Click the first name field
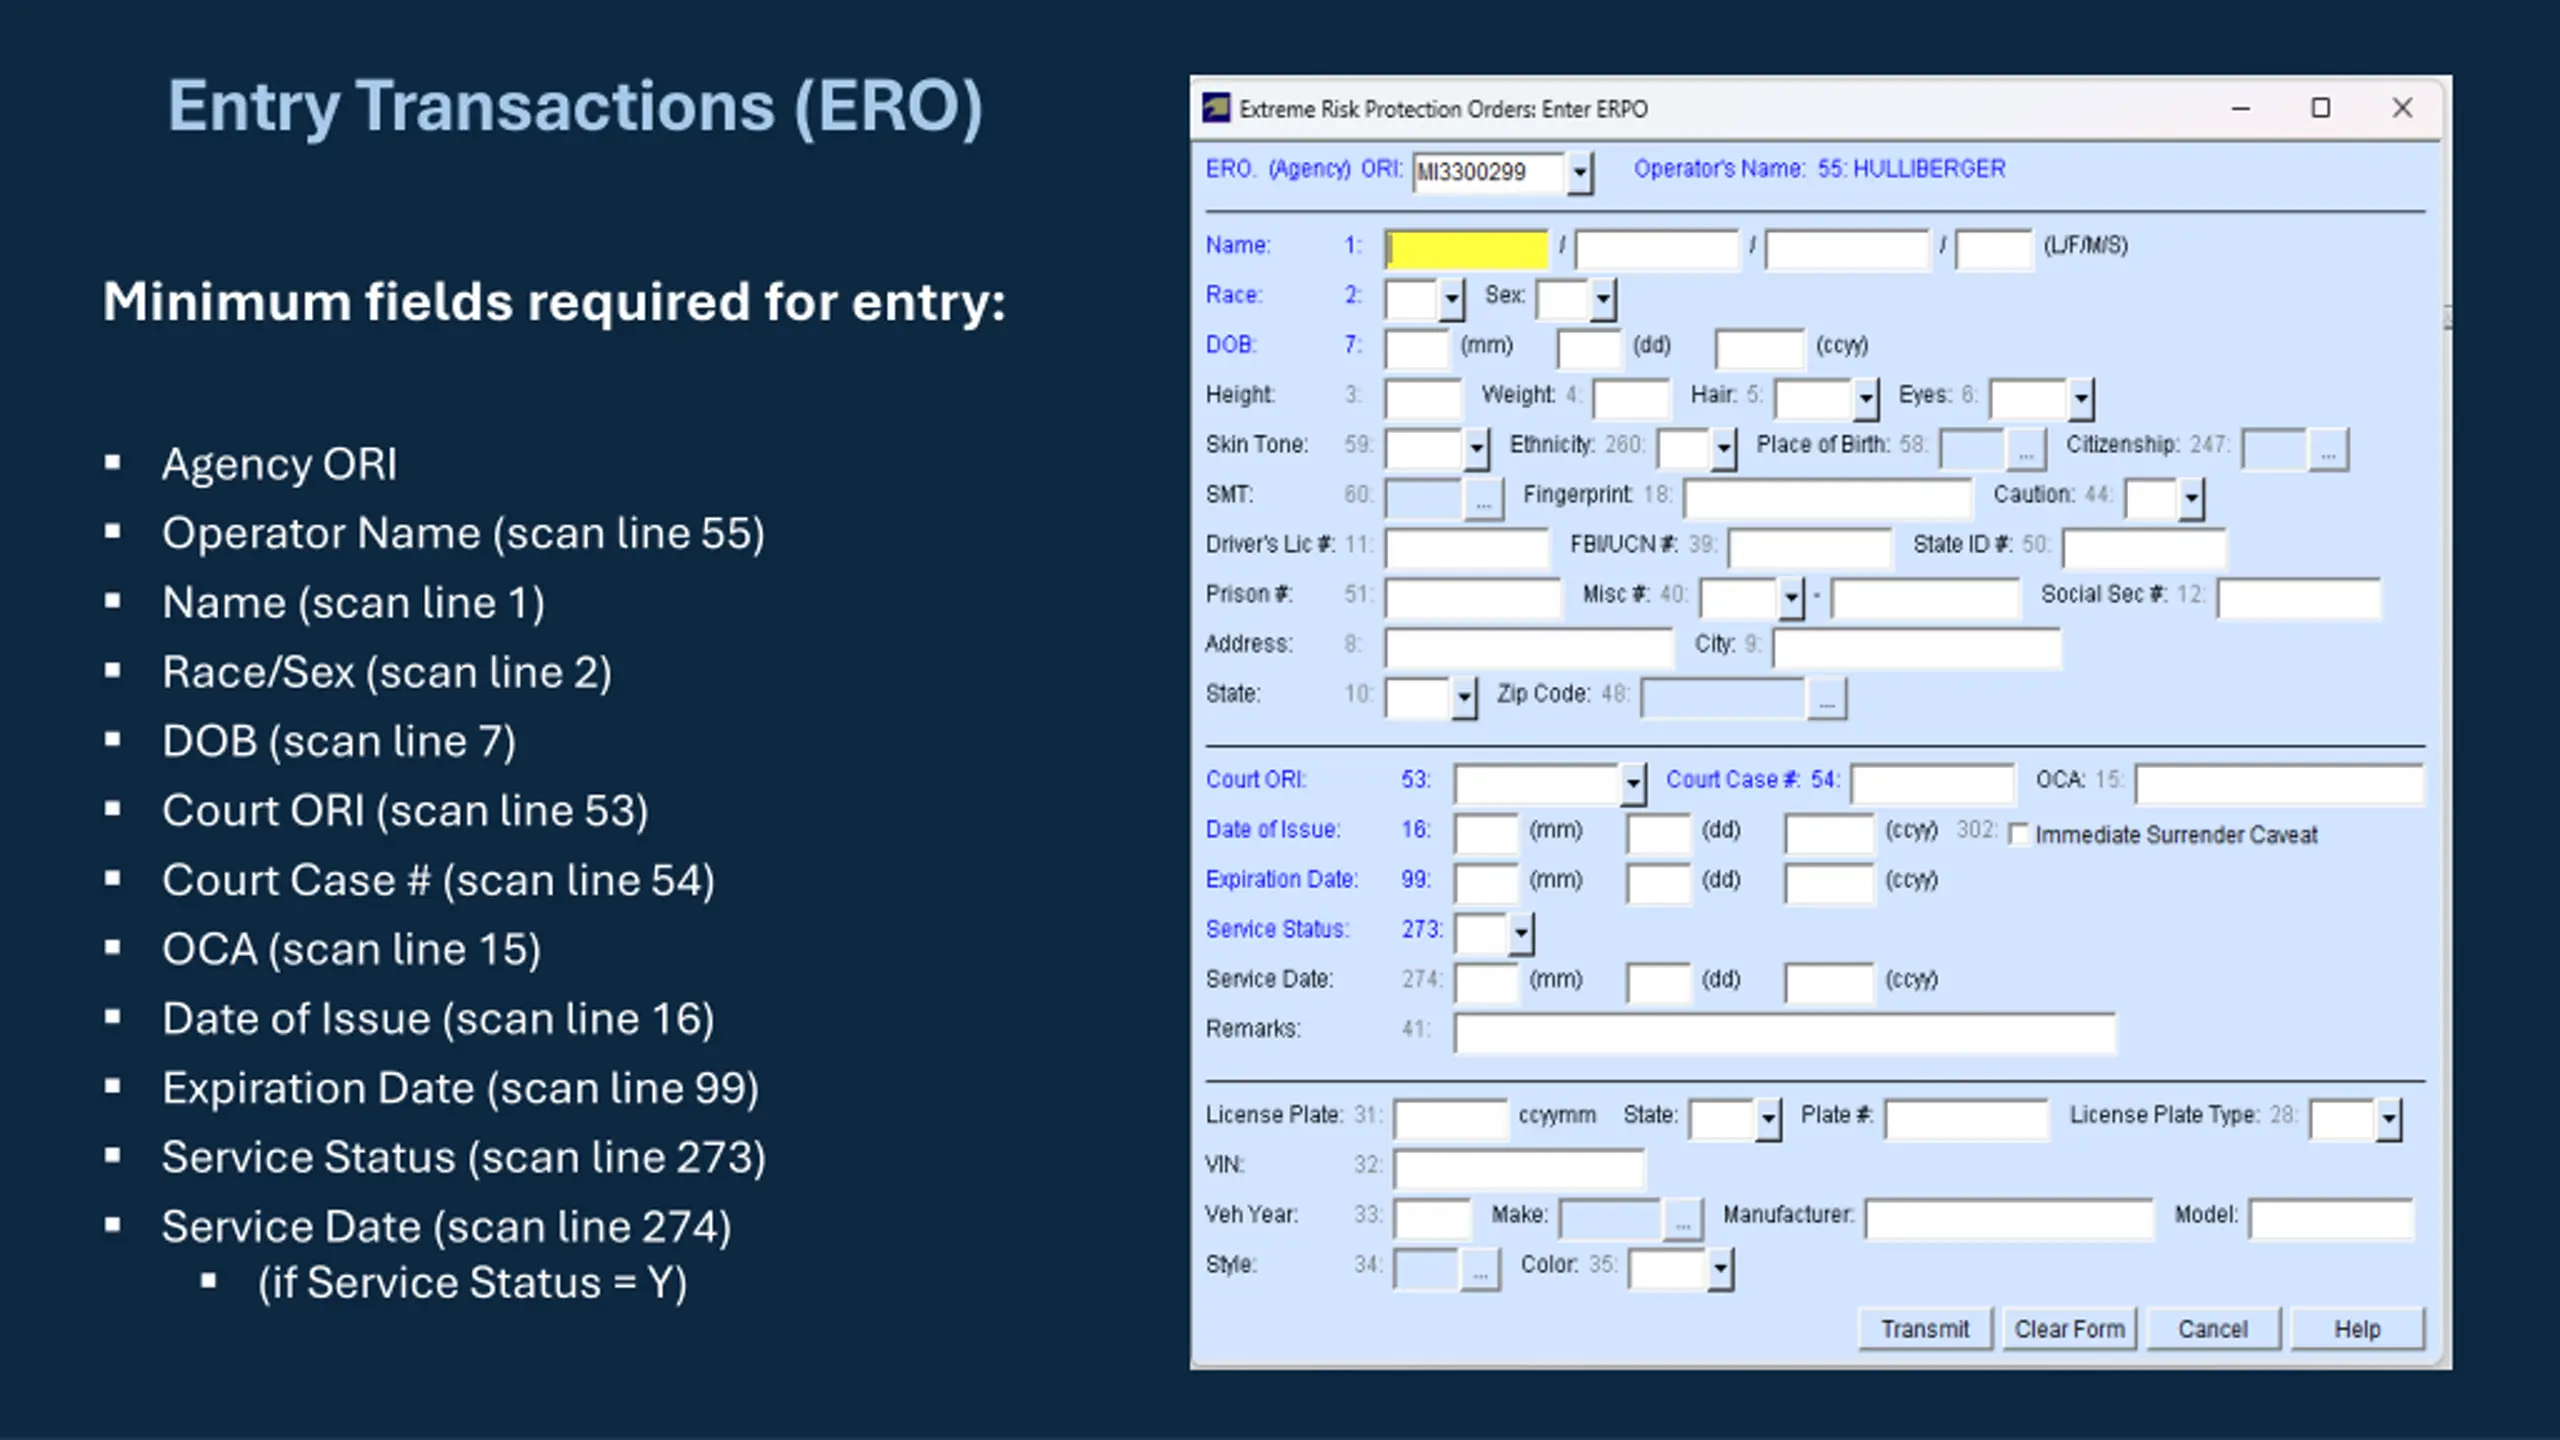This screenshot has height=1440, width=2560. [1657, 250]
